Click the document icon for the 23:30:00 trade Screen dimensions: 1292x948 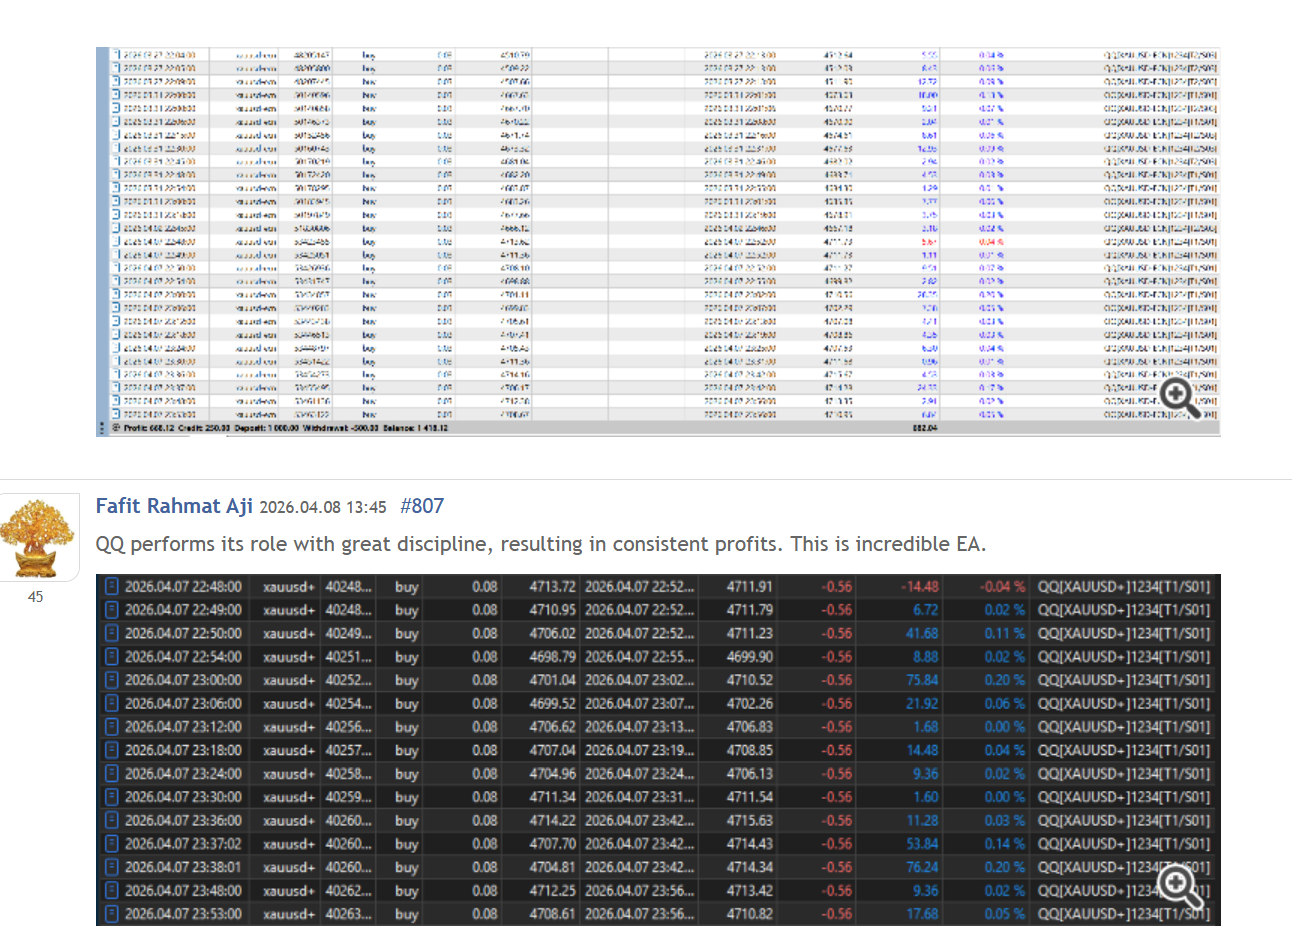[112, 797]
